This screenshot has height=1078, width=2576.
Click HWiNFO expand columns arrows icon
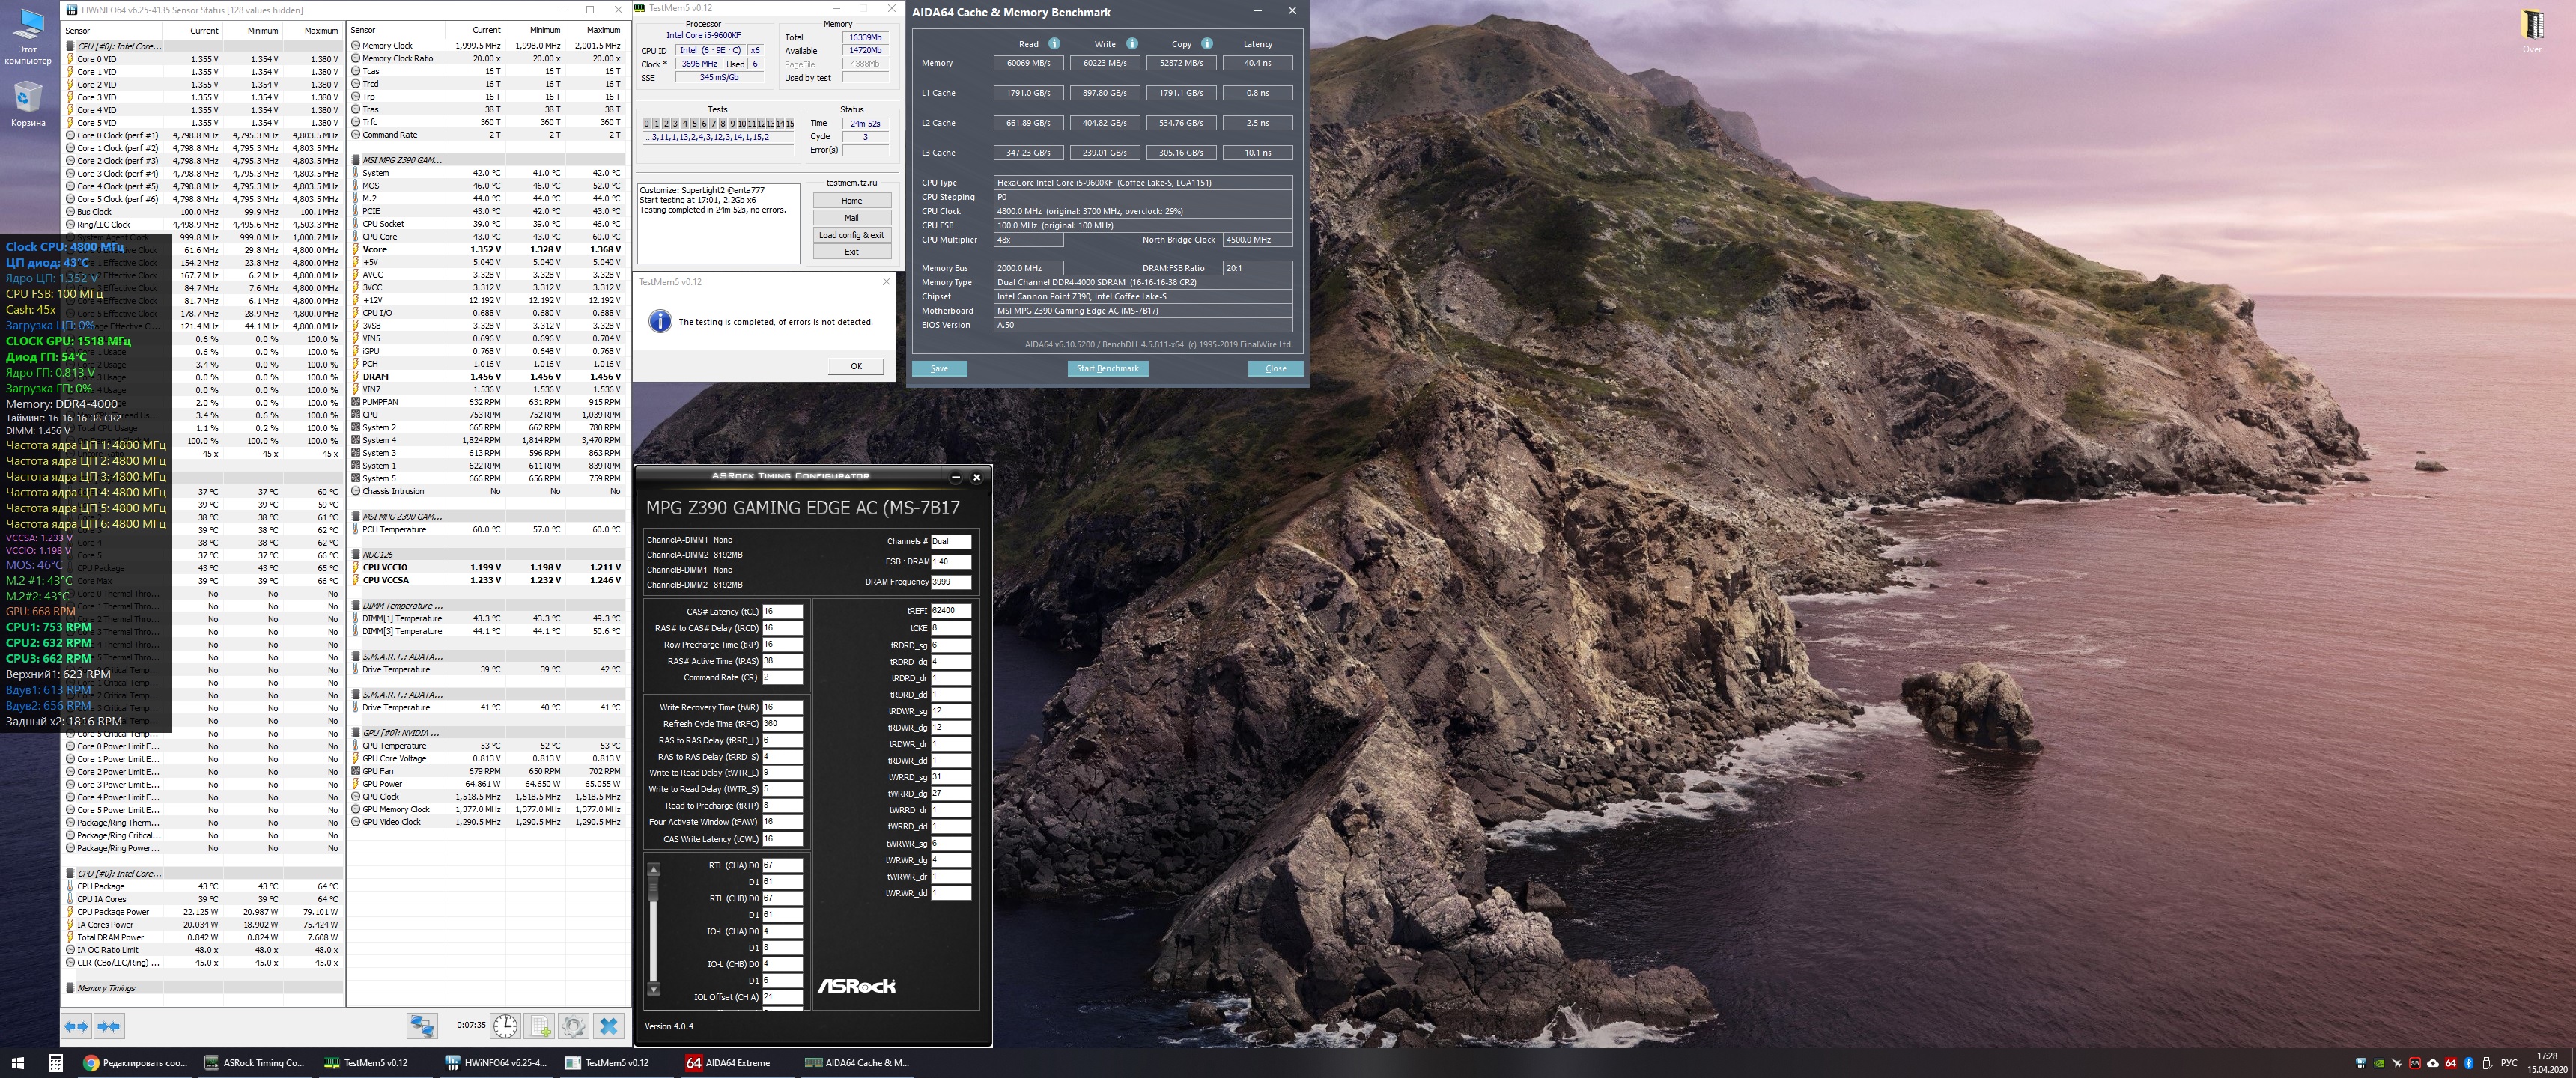pyautogui.click(x=77, y=1026)
